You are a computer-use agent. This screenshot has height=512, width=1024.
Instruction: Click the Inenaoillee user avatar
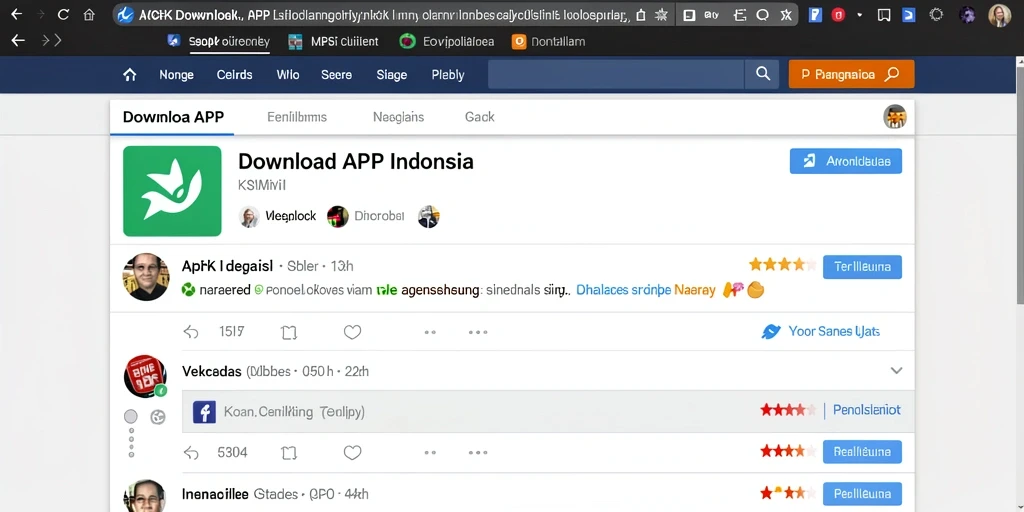[x=144, y=496]
